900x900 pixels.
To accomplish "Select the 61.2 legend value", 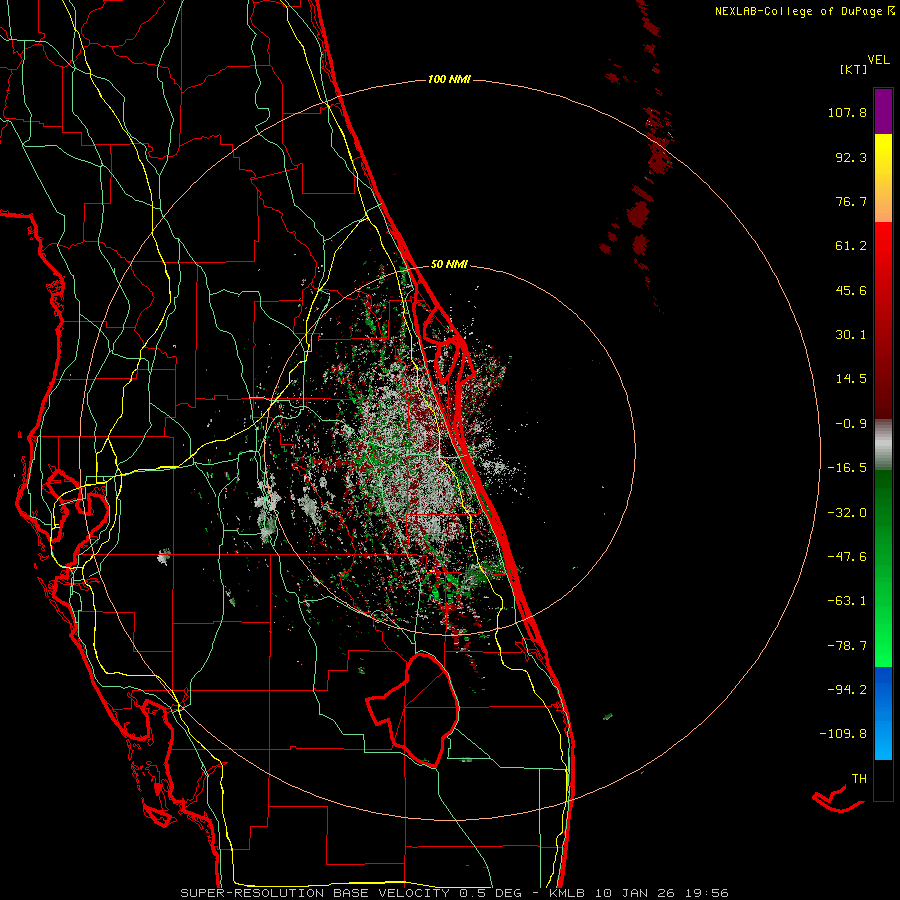I will point(851,246).
